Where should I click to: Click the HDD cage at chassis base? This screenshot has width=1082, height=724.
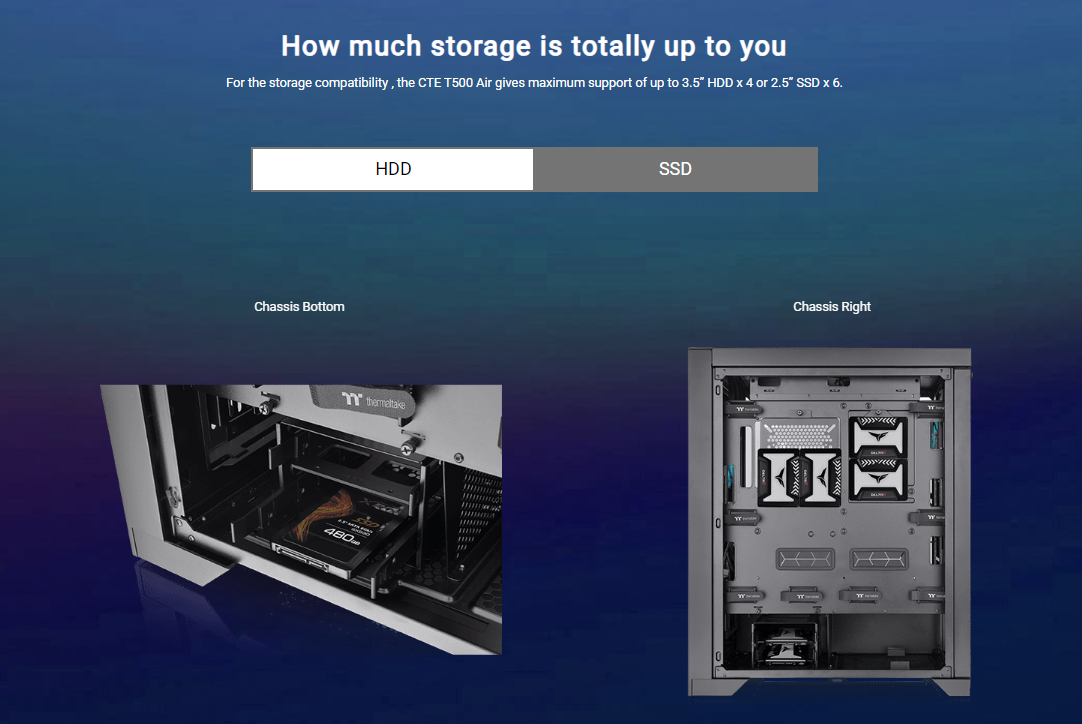784,643
